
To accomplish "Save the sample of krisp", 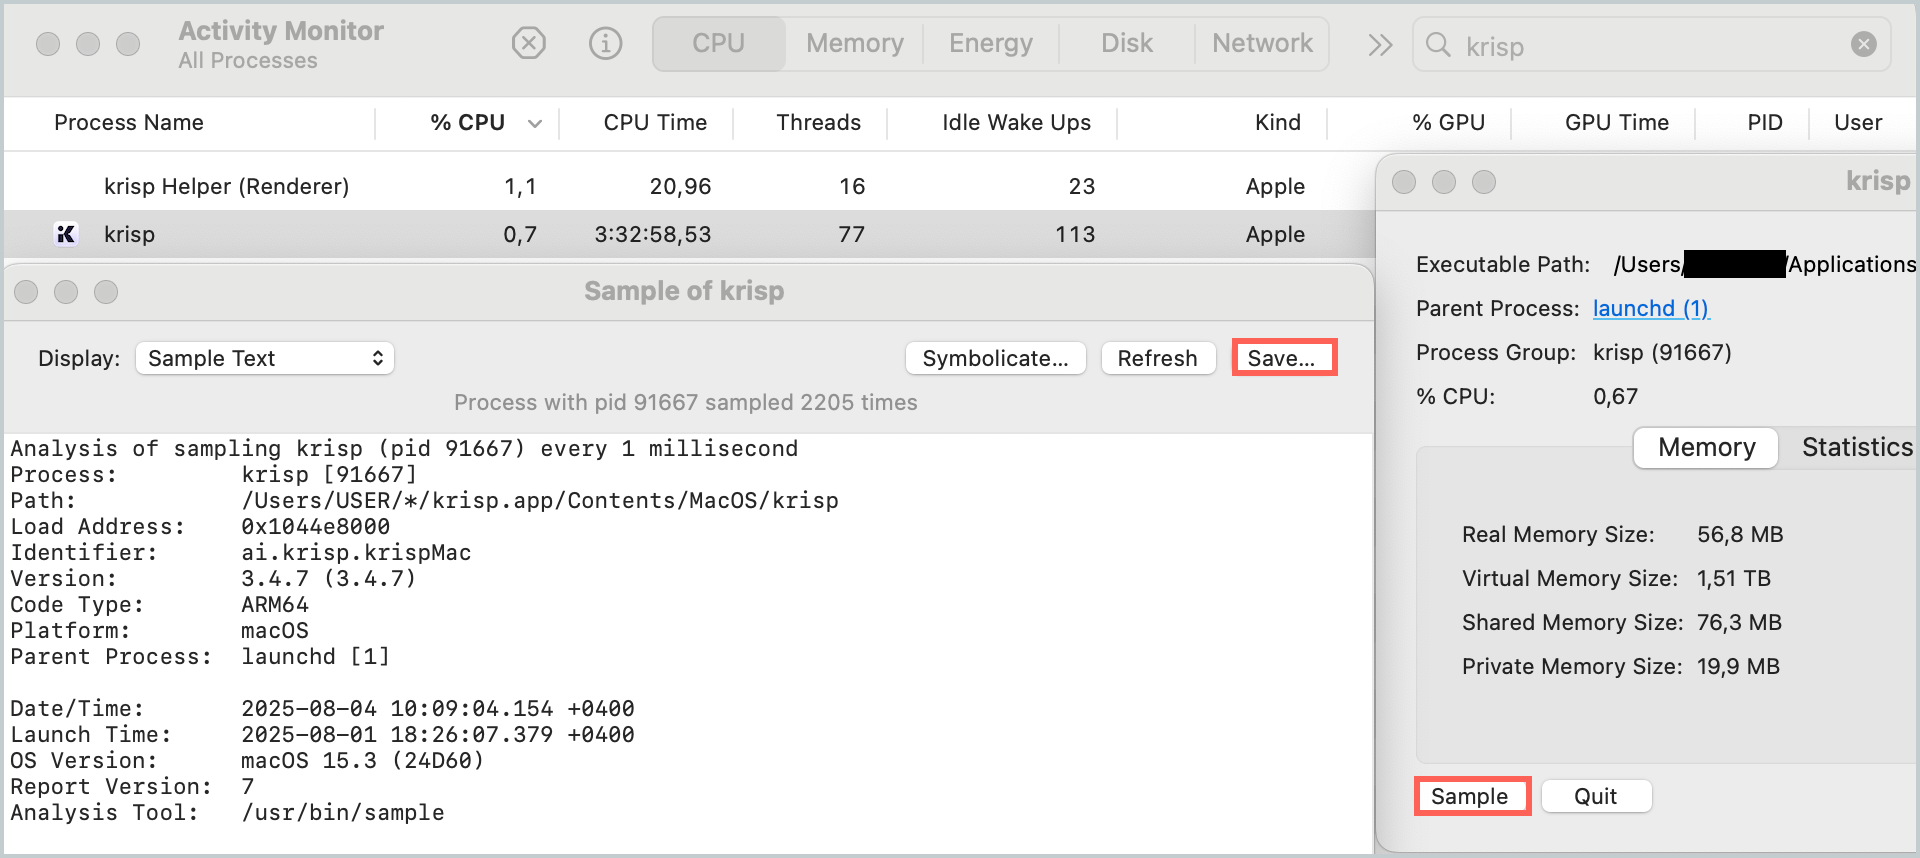I will point(1283,358).
